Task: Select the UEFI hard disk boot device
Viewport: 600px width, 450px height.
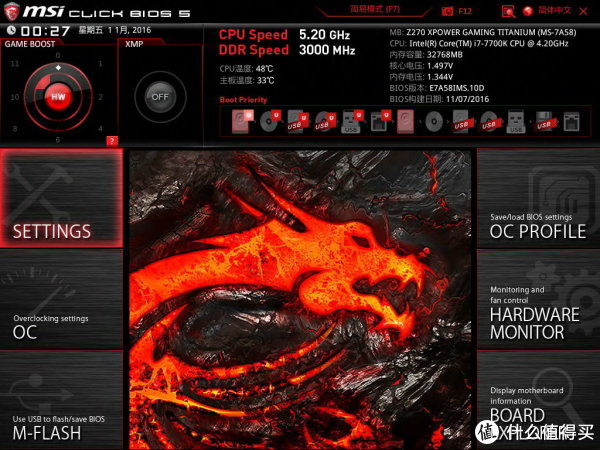Action: pyautogui.click(x=243, y=122)
